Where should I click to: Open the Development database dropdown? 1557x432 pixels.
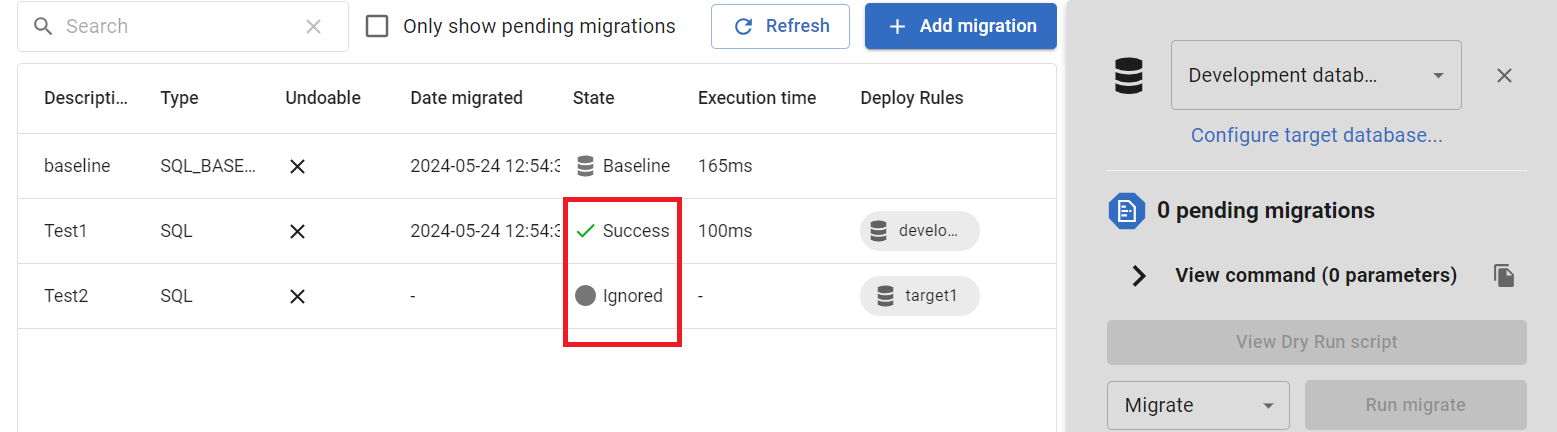1316,76
